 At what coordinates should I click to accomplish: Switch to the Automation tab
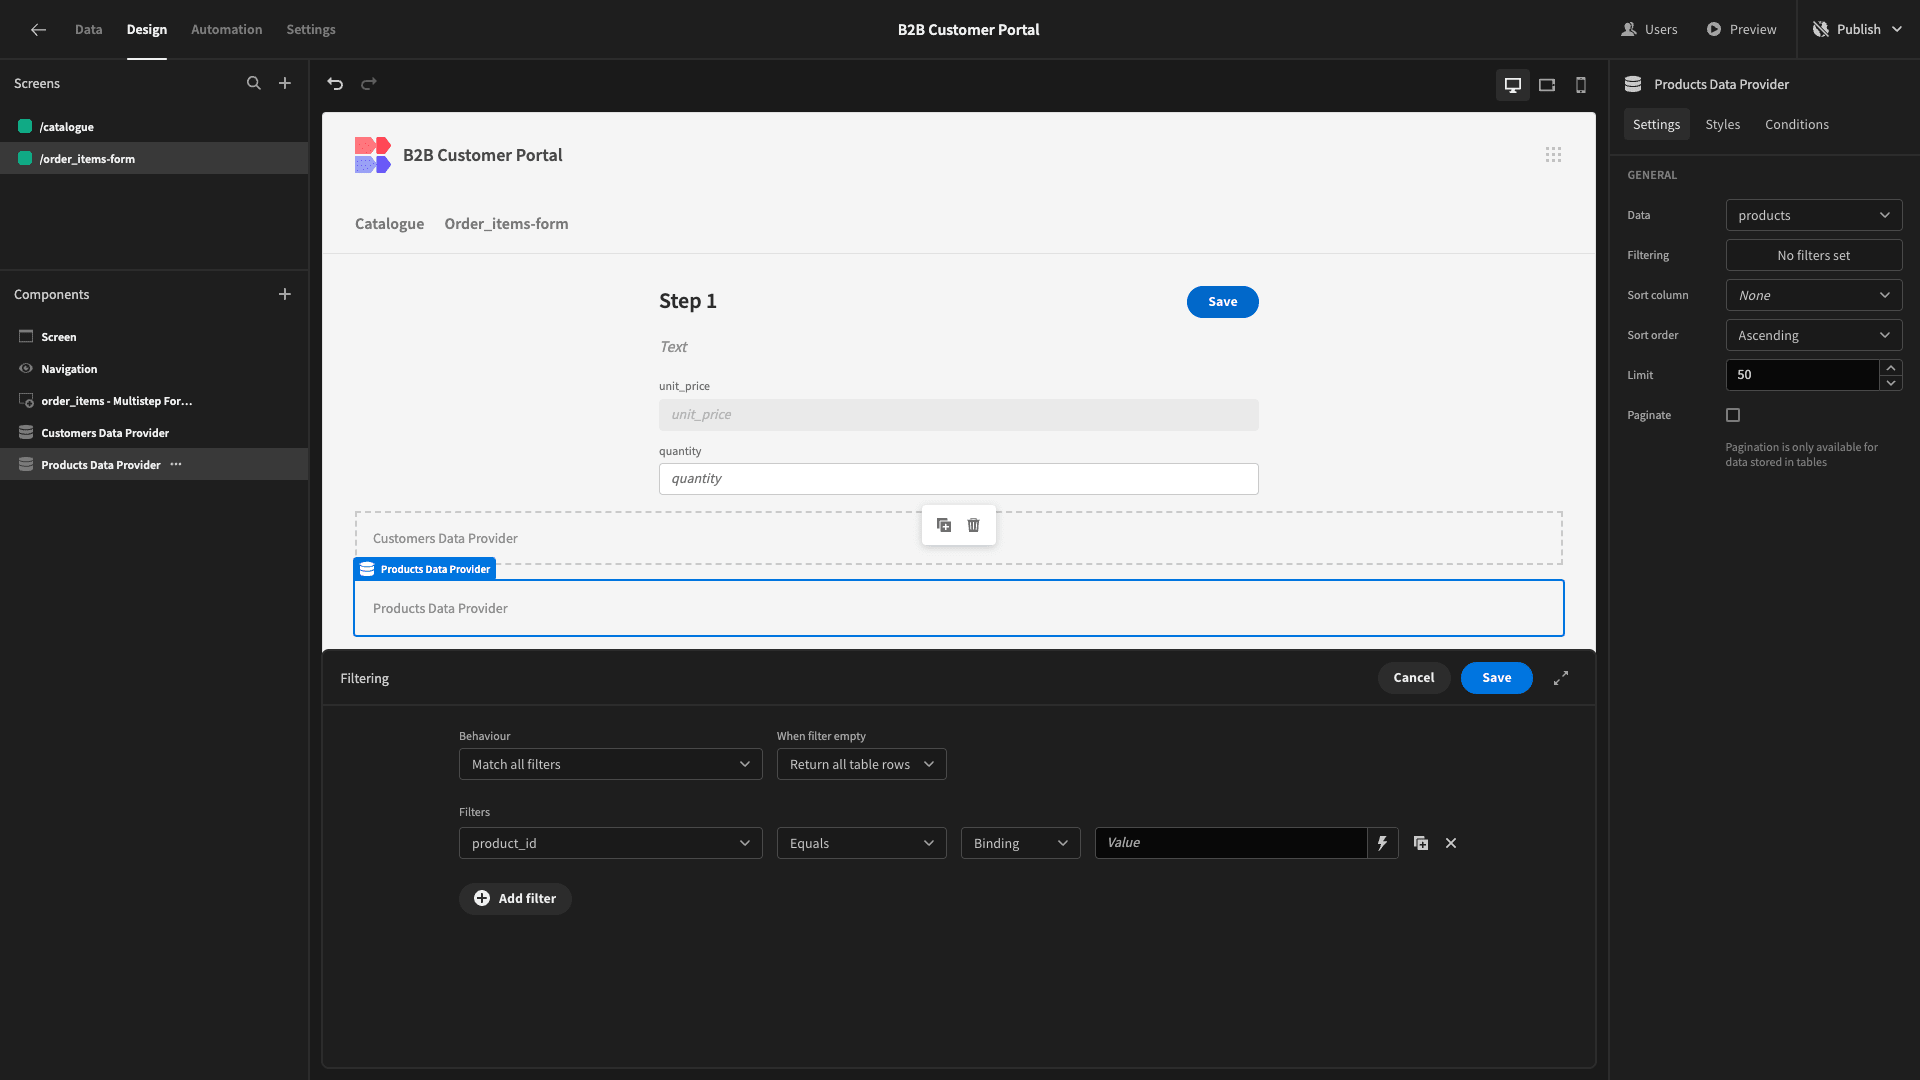click(227, 30)
